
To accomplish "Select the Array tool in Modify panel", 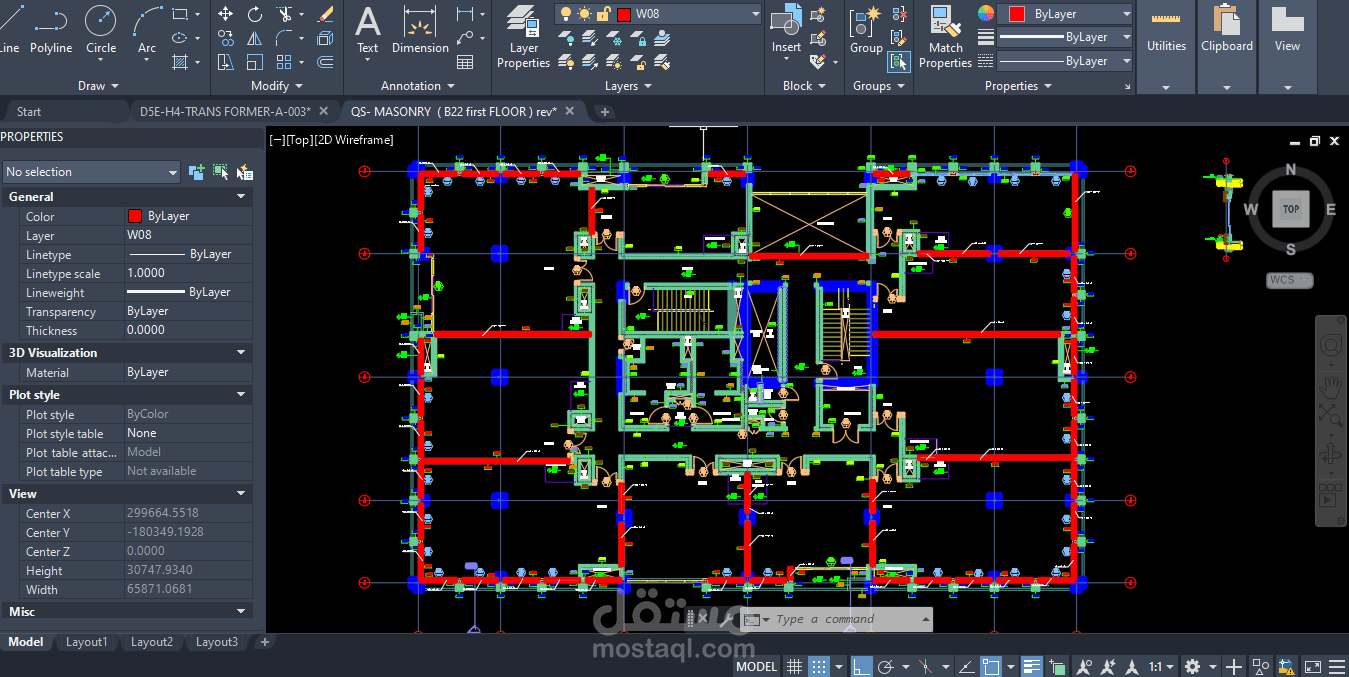I will click(x=284, y=62).
